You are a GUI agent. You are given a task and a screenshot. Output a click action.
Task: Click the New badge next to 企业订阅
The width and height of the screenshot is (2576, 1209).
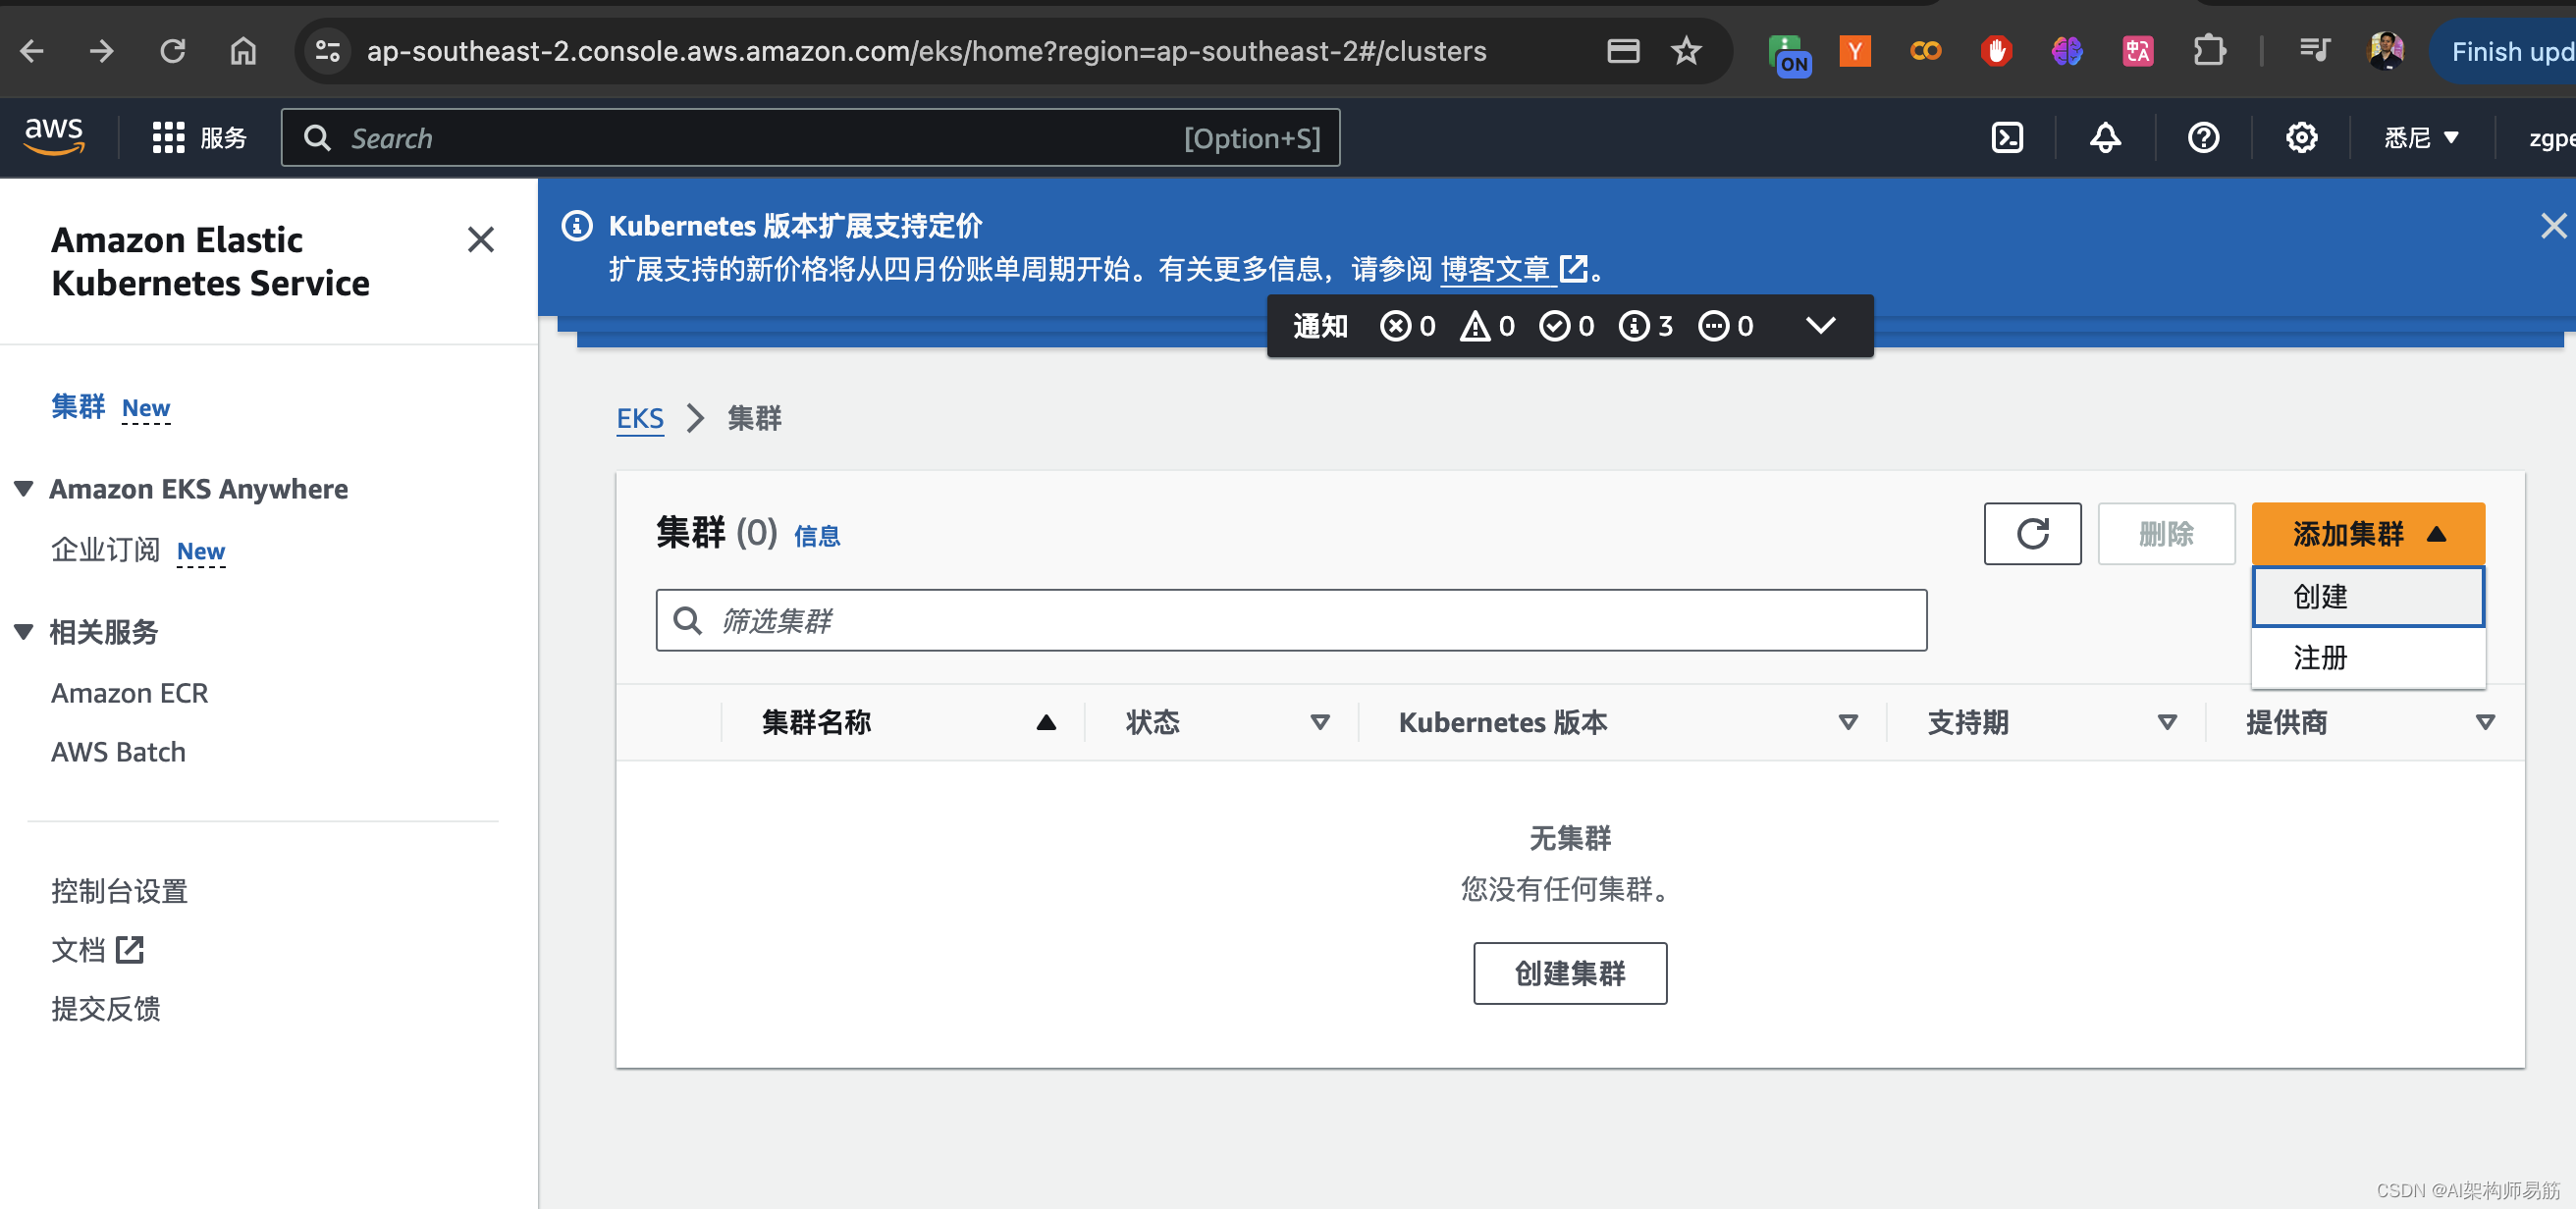(201, 551)
